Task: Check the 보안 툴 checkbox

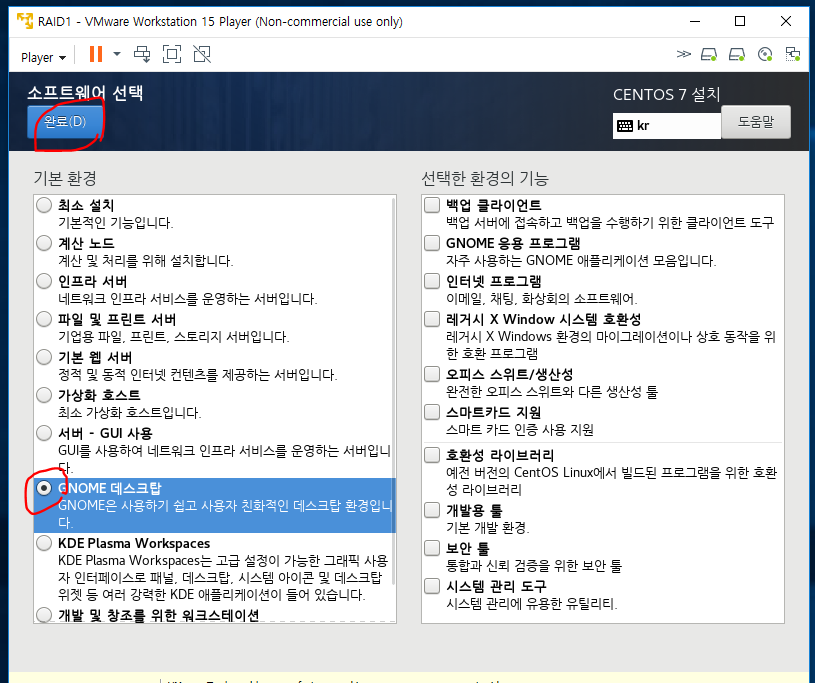Action: pos(432,548)
